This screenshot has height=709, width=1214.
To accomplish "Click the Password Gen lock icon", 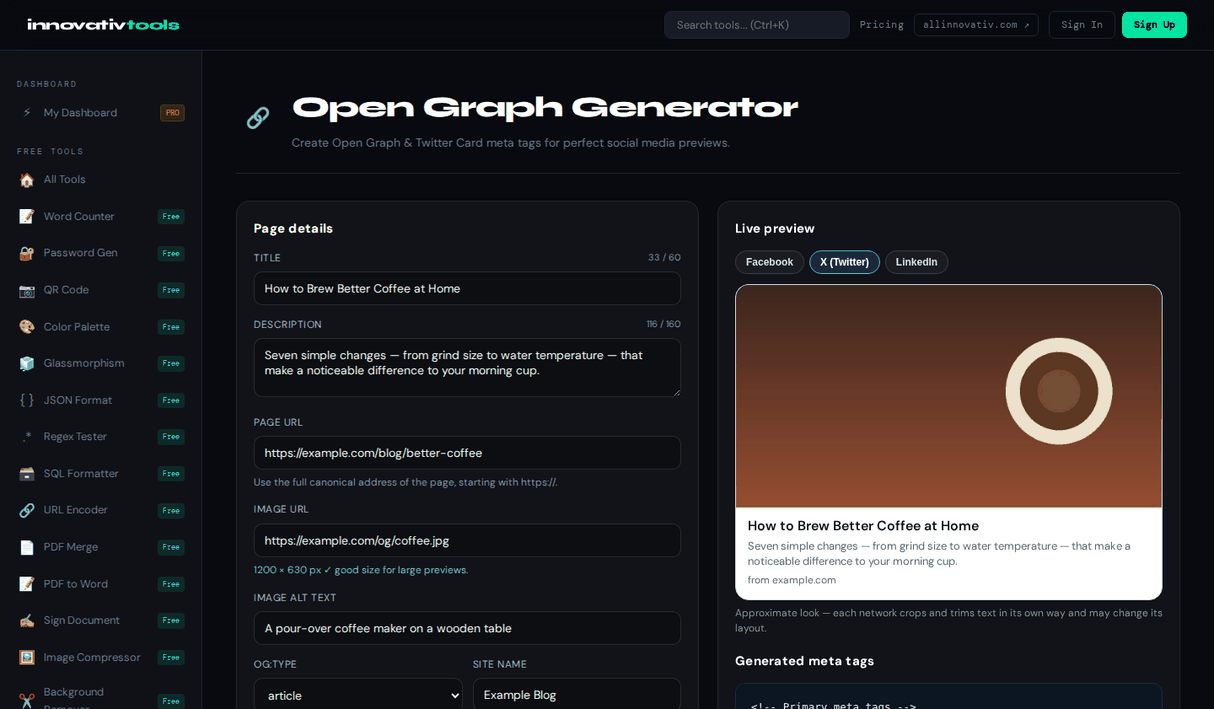I will coord(27,253).
